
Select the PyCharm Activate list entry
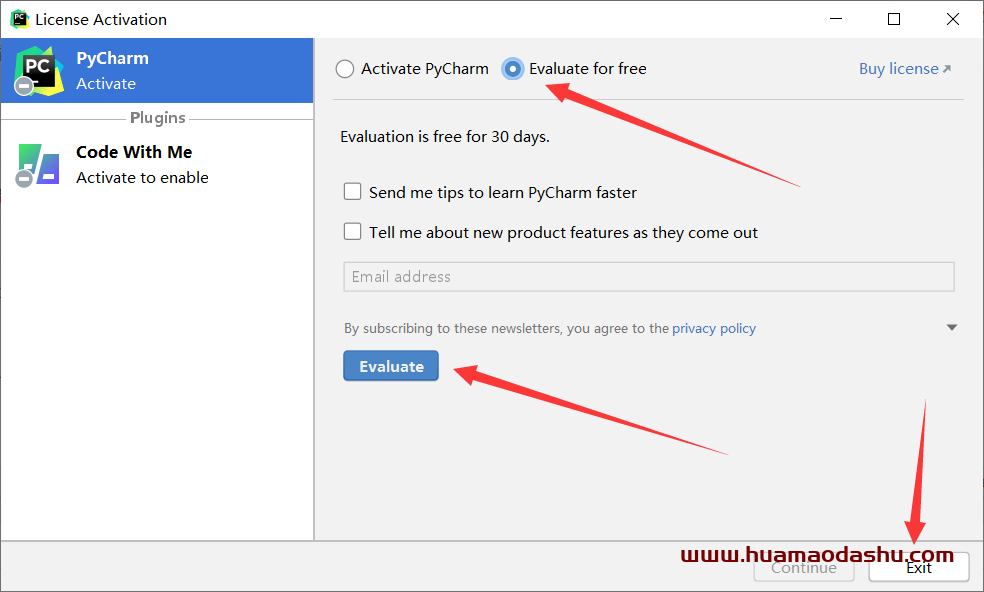coord(157,70)
